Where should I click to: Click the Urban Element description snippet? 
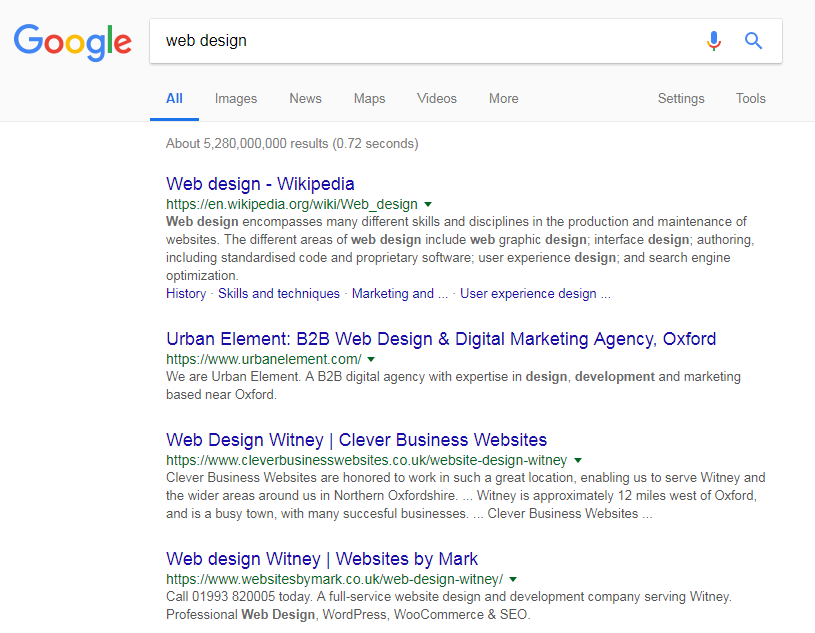[453, 386]
